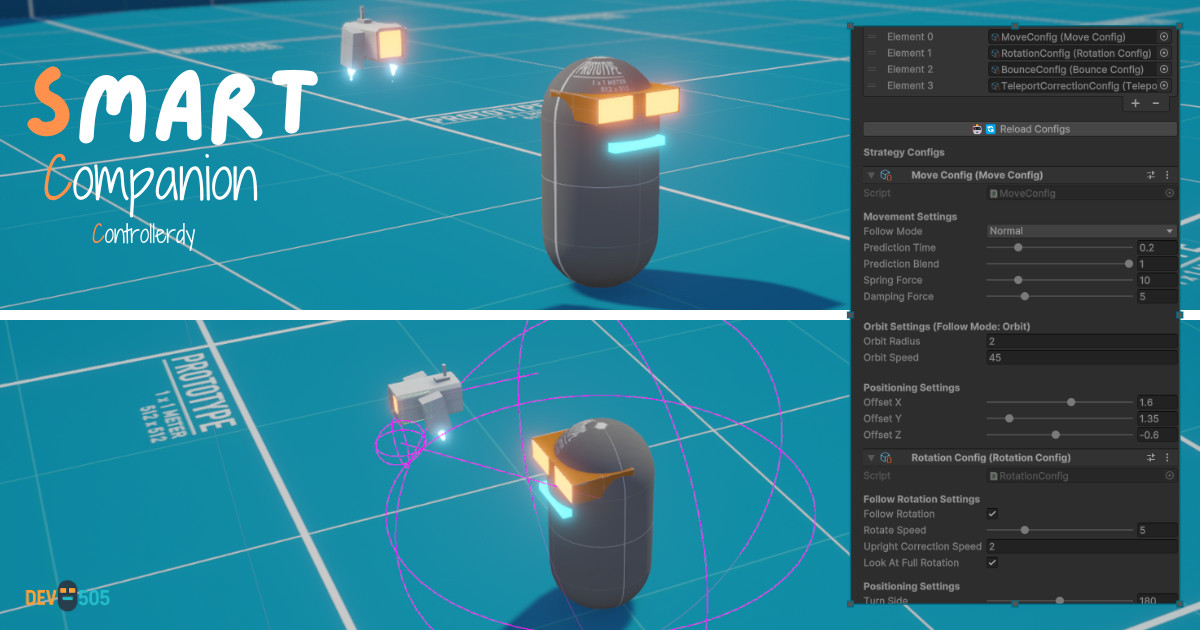Click the robot icon on Reload Configs
Viewport: 1200px width, 630px height.
pos(977,129)
